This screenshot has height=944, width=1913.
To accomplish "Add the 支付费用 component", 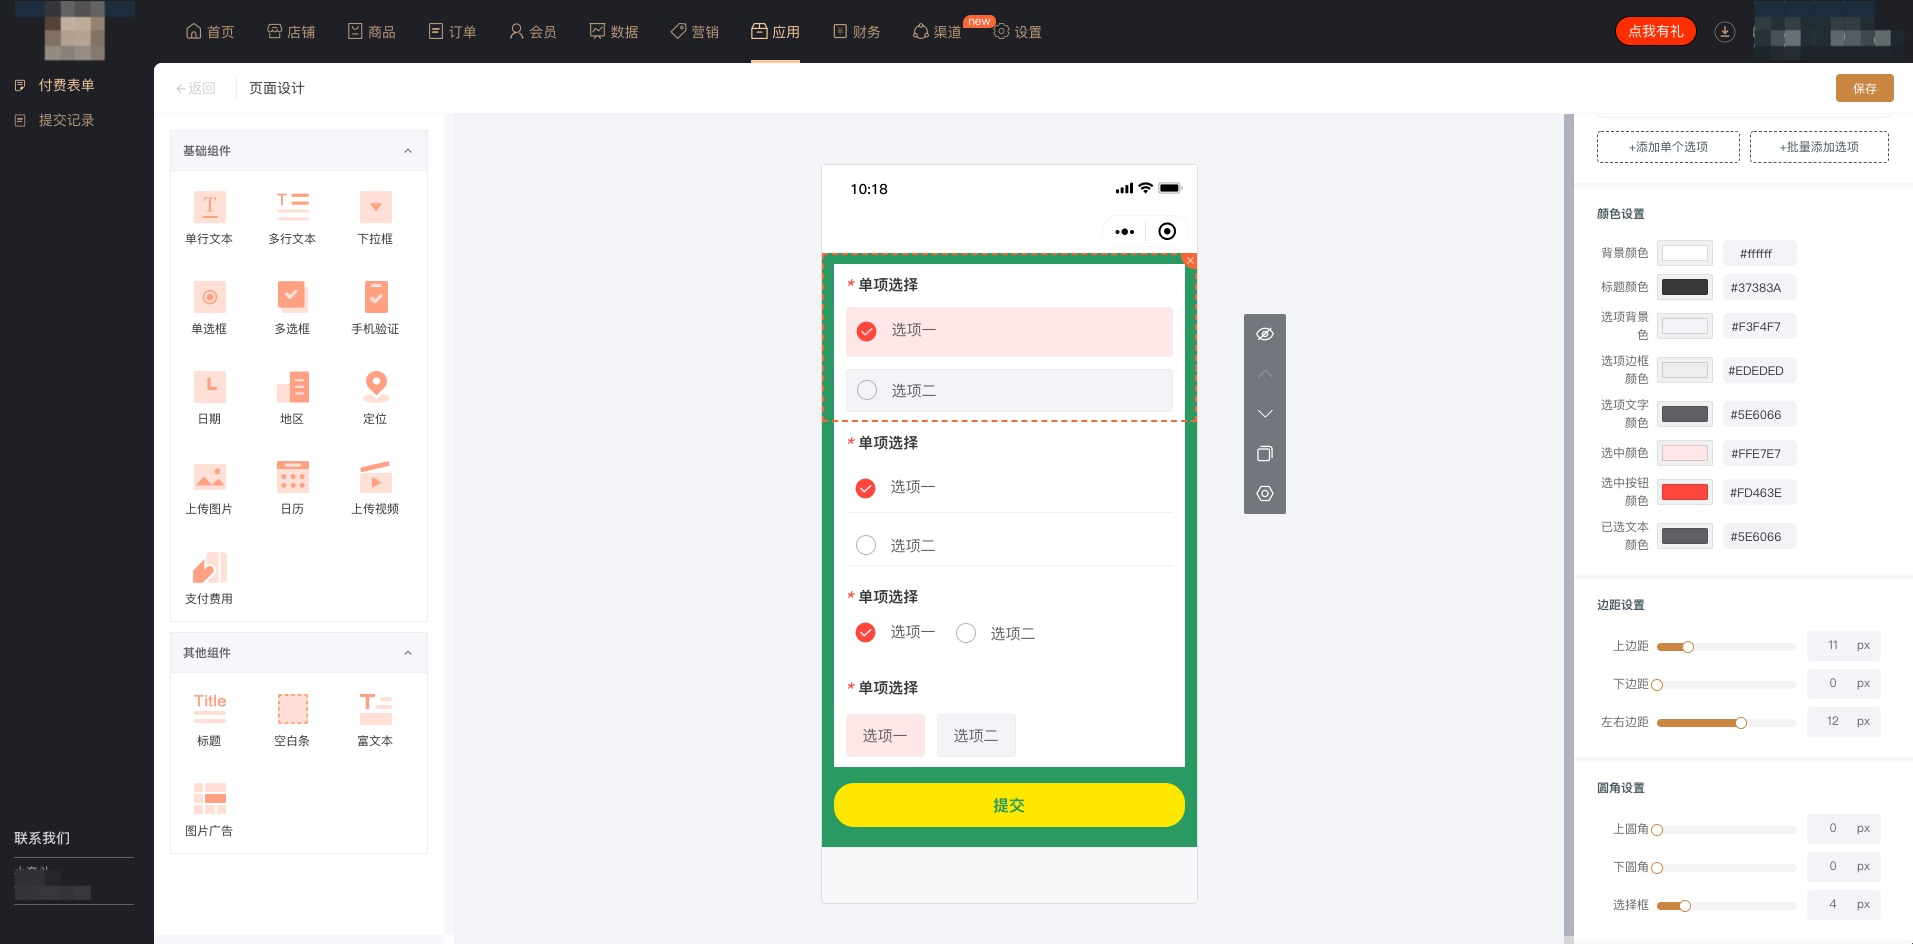I will tap(209, 578).
